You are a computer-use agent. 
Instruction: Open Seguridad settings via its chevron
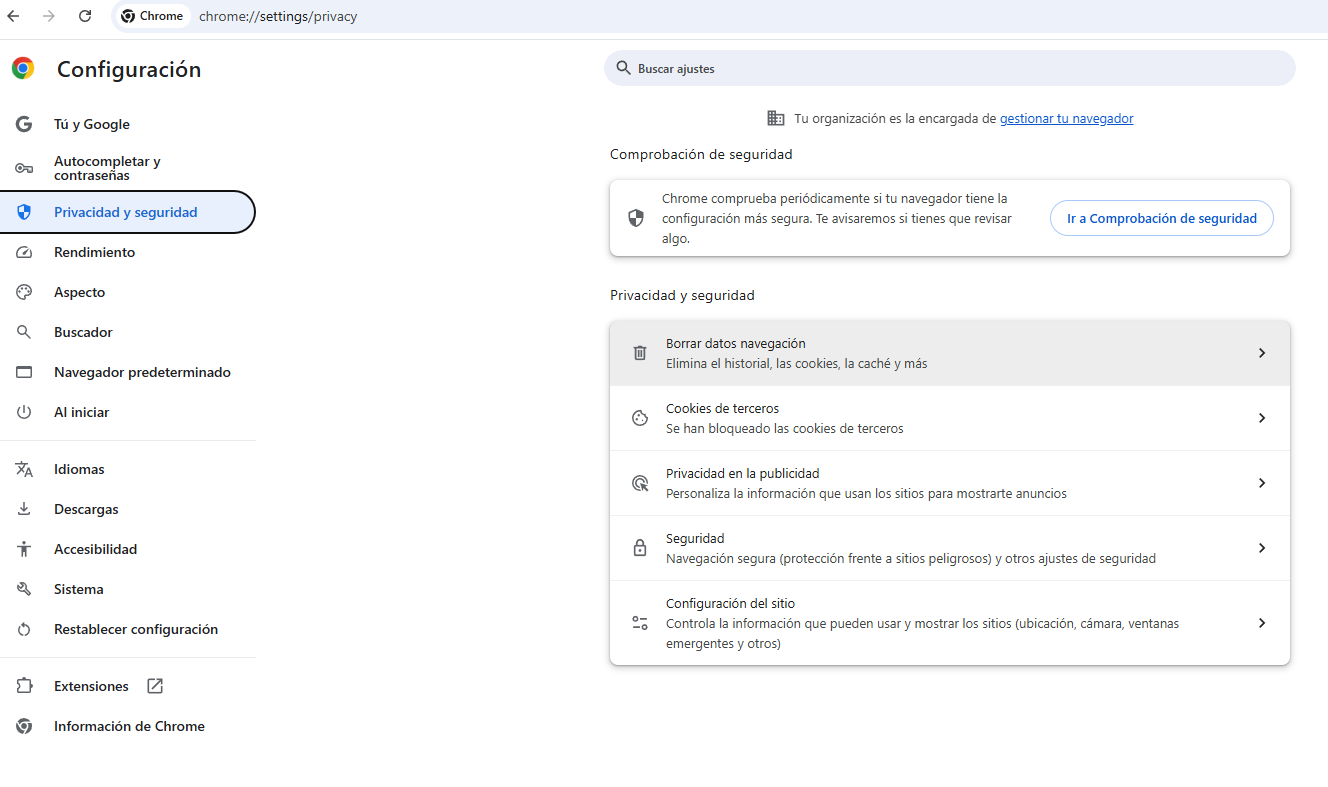(1262, 548)
